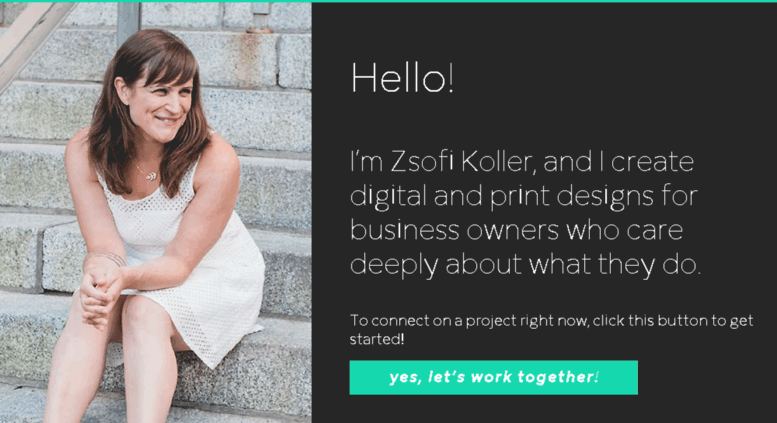
Task: Click the "deeply about what they do." line
Action: tap(525, 265)
